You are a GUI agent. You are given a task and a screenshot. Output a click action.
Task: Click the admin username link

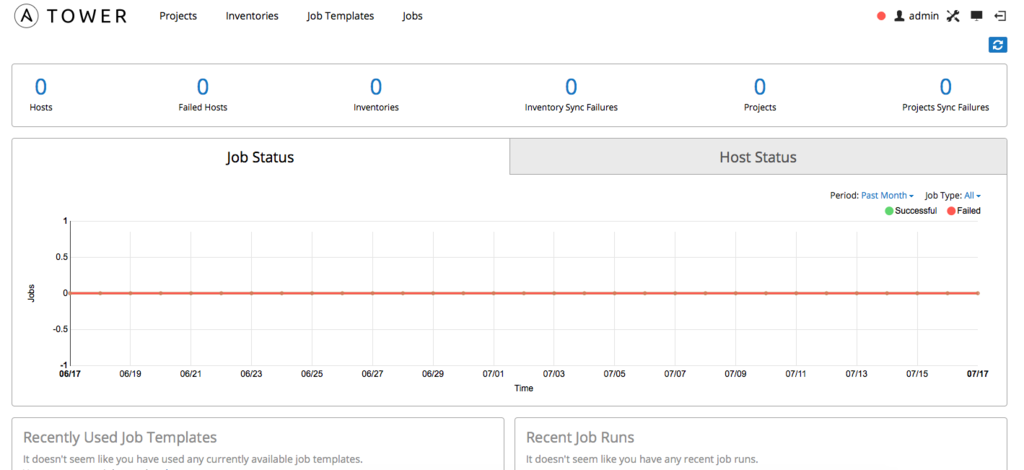pos(923,16)
